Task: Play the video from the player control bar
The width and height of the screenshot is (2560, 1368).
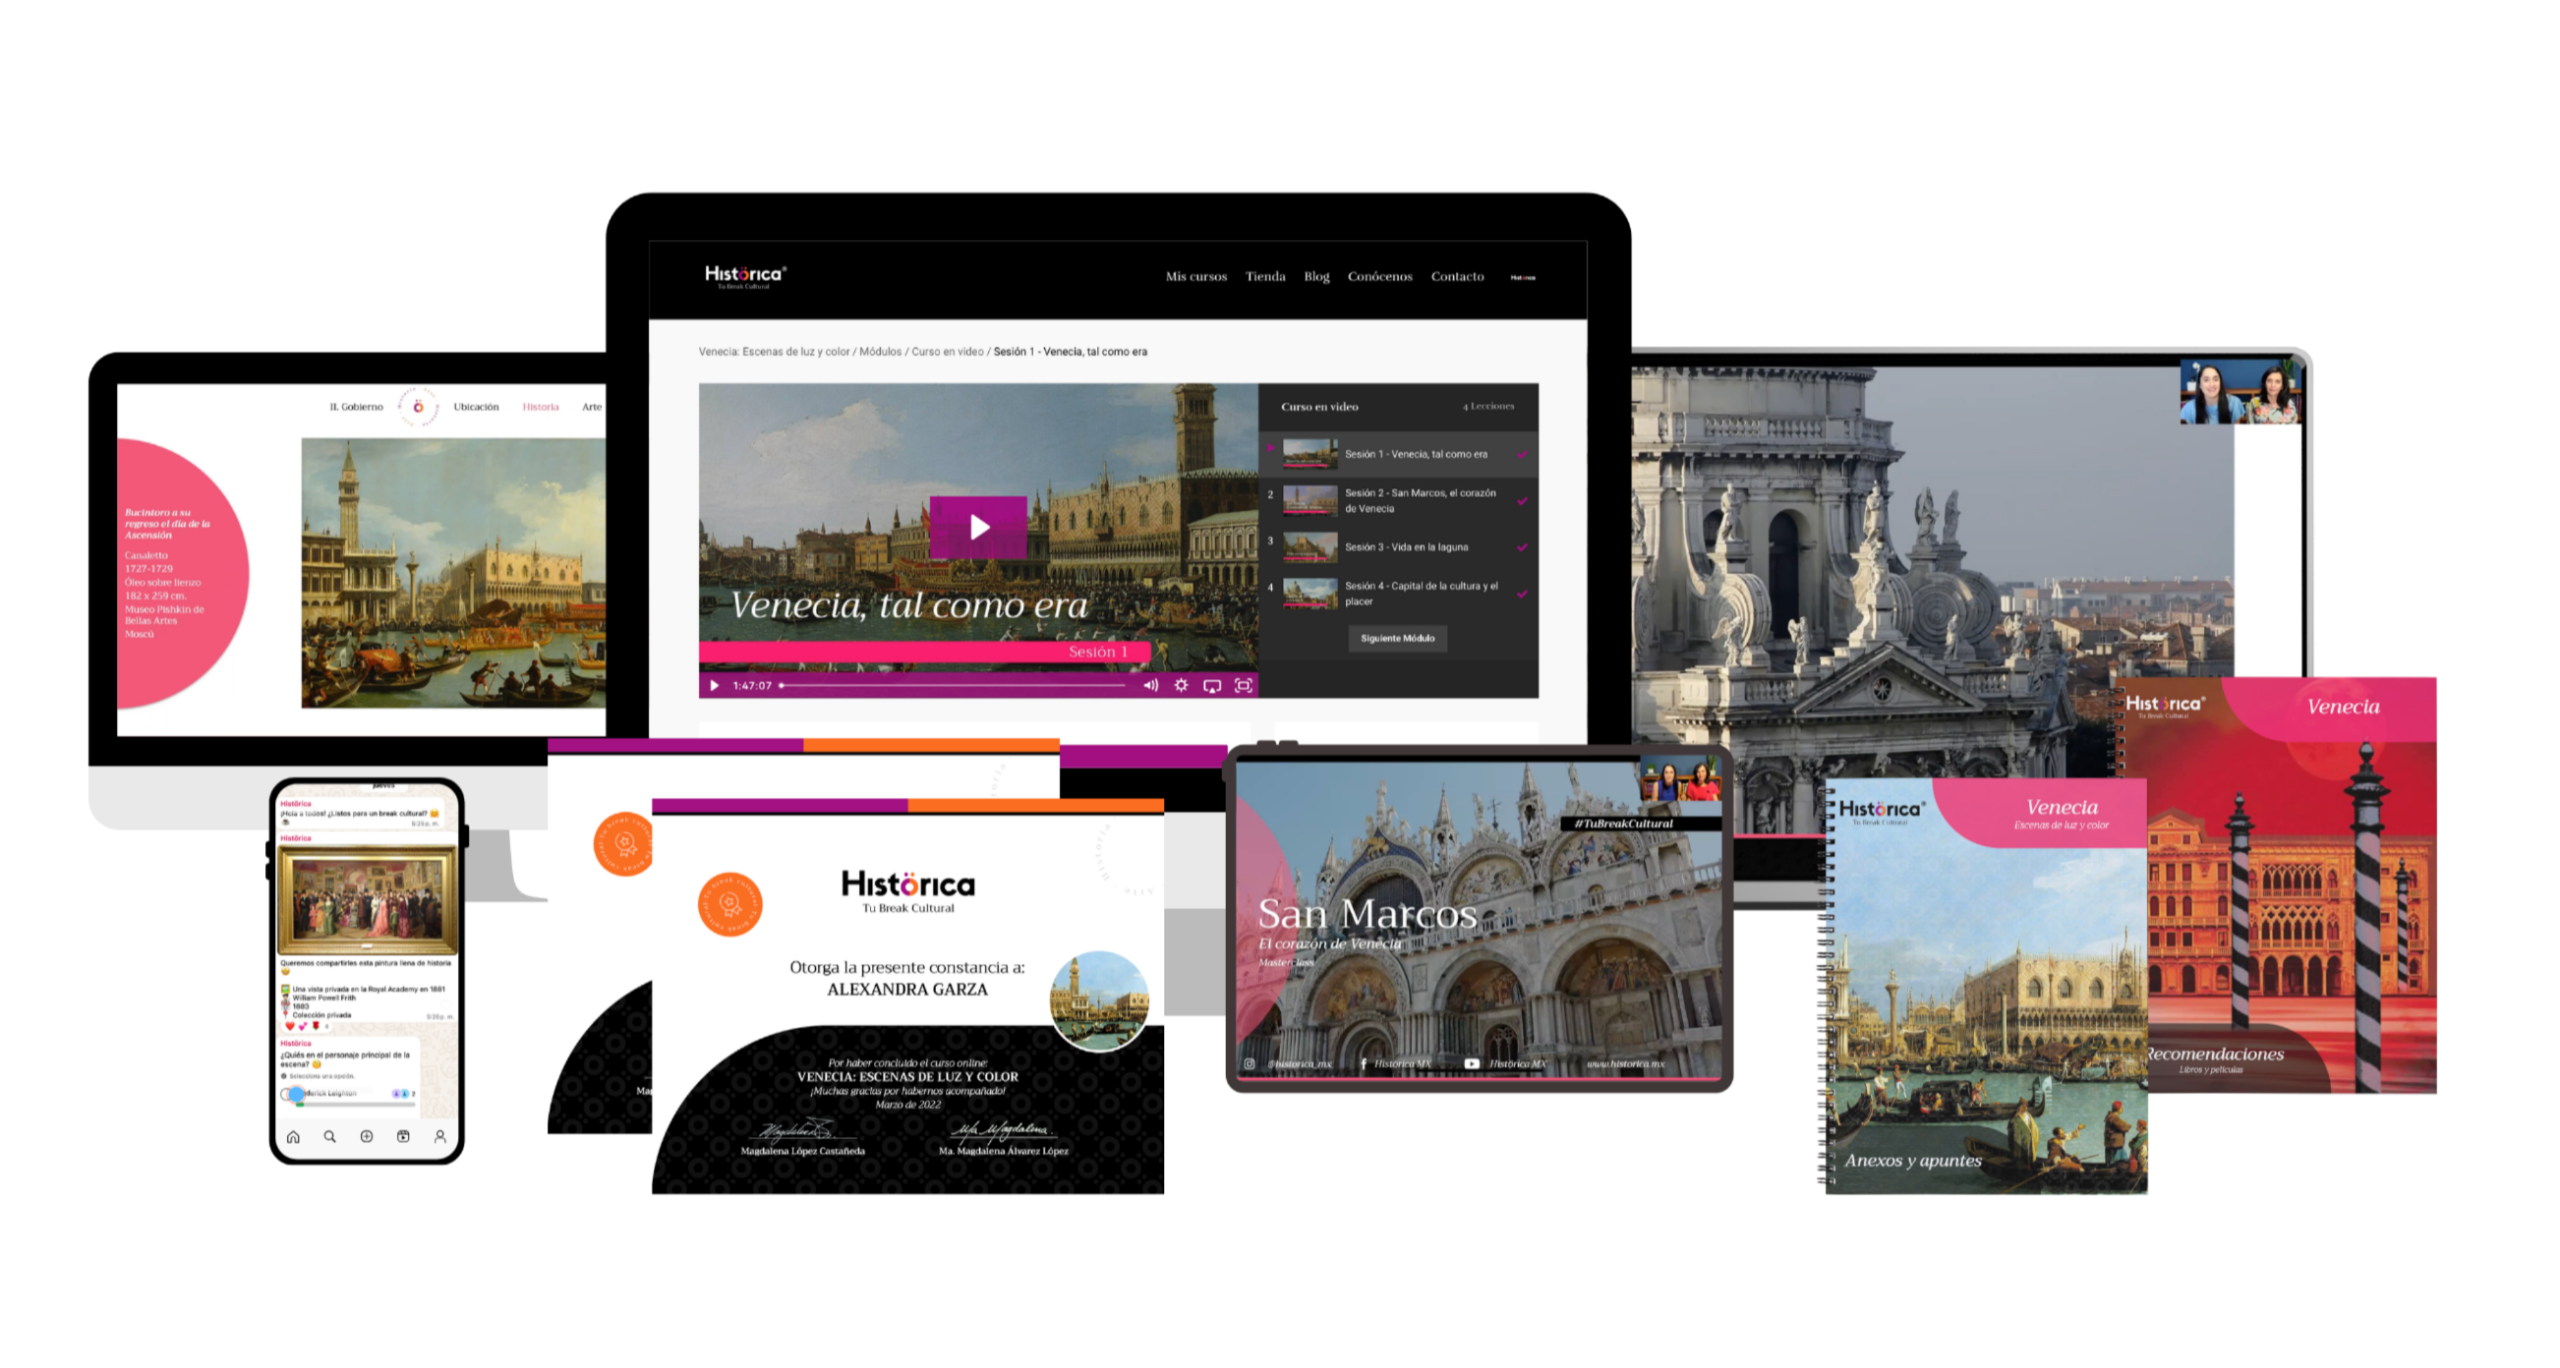Action: pyautogui.click(x=714, y=686)
